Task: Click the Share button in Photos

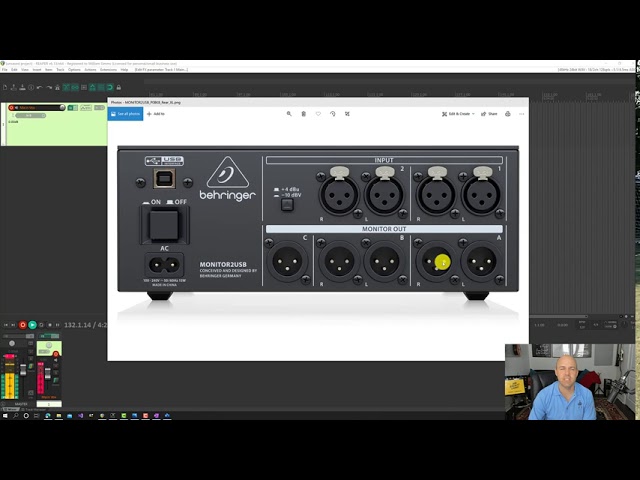Action: (489, 114)
